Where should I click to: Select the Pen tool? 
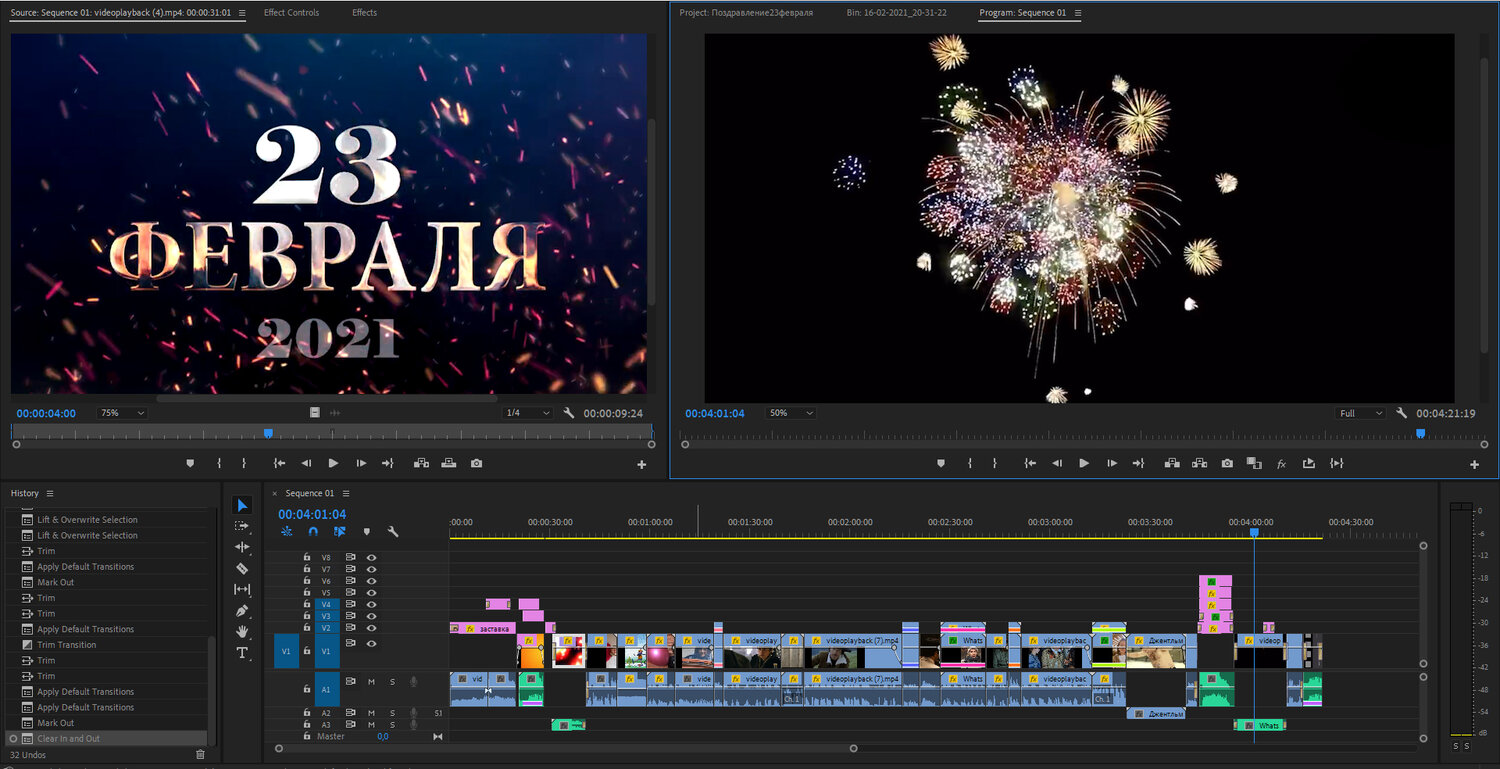coord(242,611)
